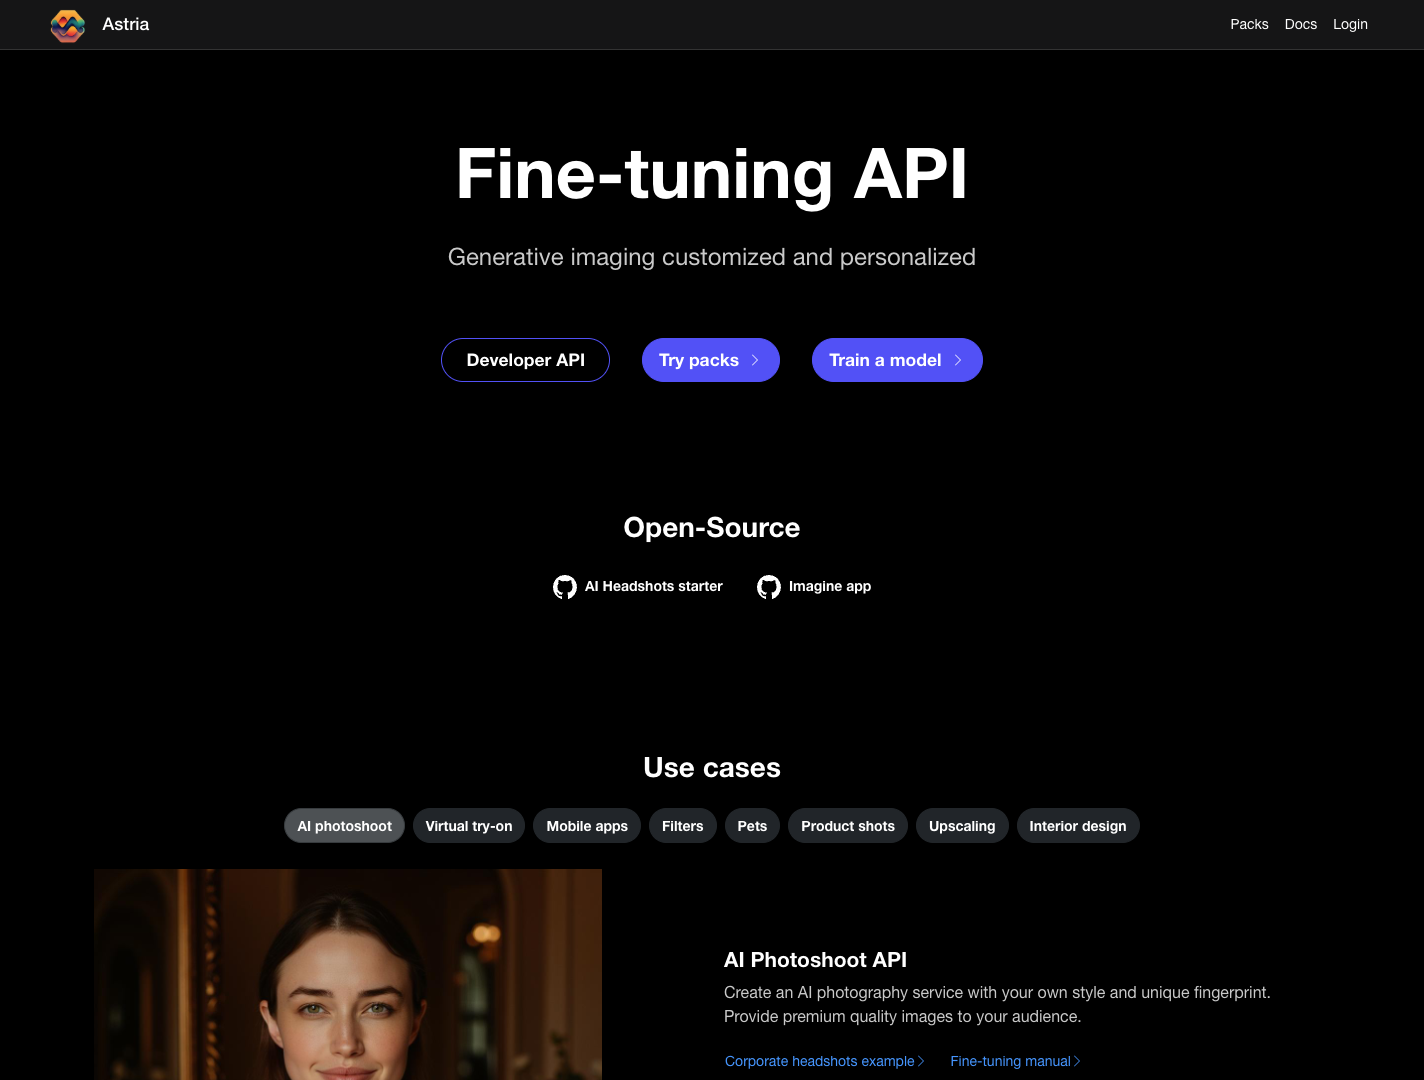Screen dimensions: 1424x1080
Task: Click the arrow after Fine-tuning manual
Action: pyautogui.click(x=1076, y=1061)
